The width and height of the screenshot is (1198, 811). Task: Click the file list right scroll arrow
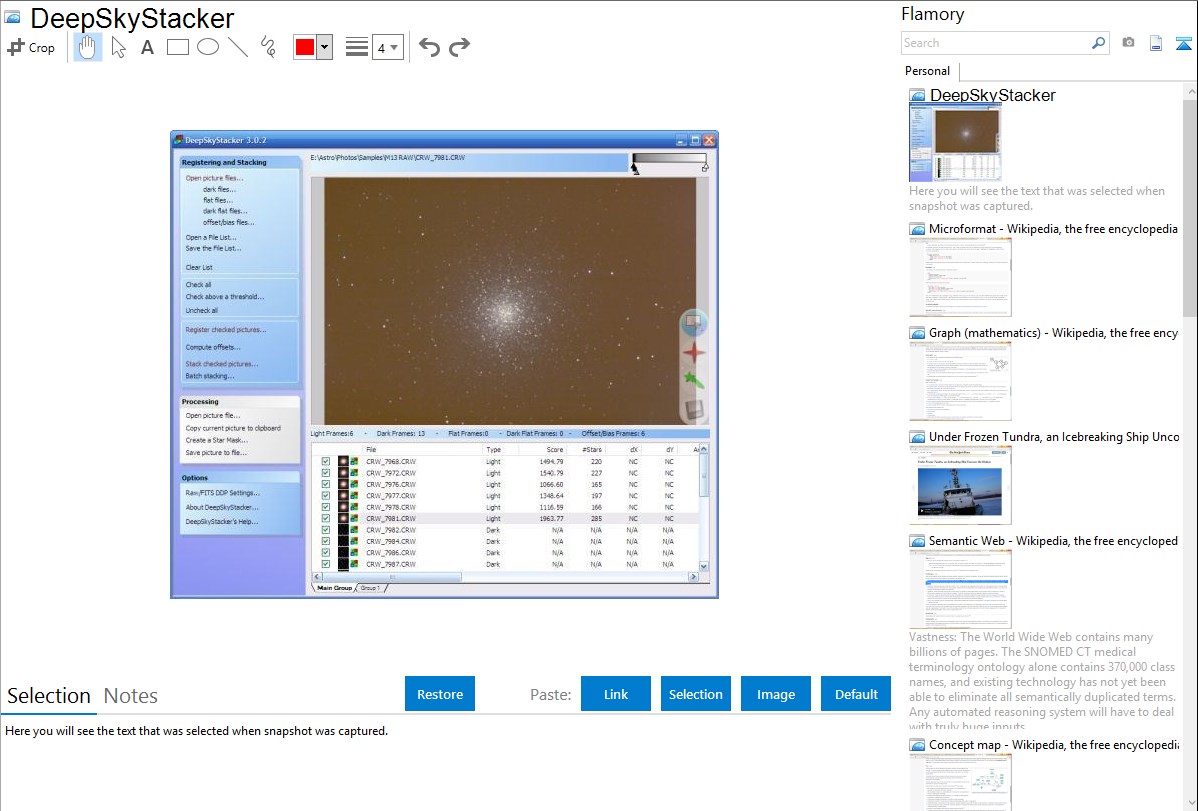693,577
